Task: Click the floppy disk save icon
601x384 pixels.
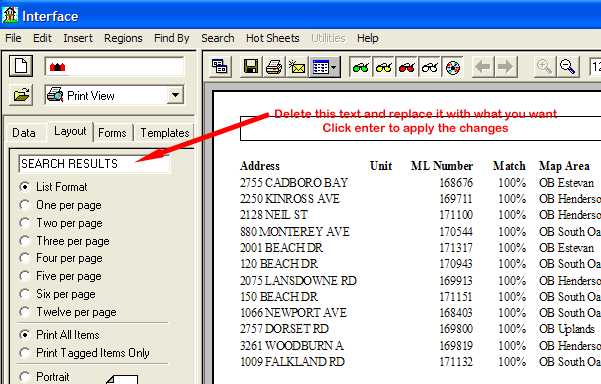Action: pos(251,67)
